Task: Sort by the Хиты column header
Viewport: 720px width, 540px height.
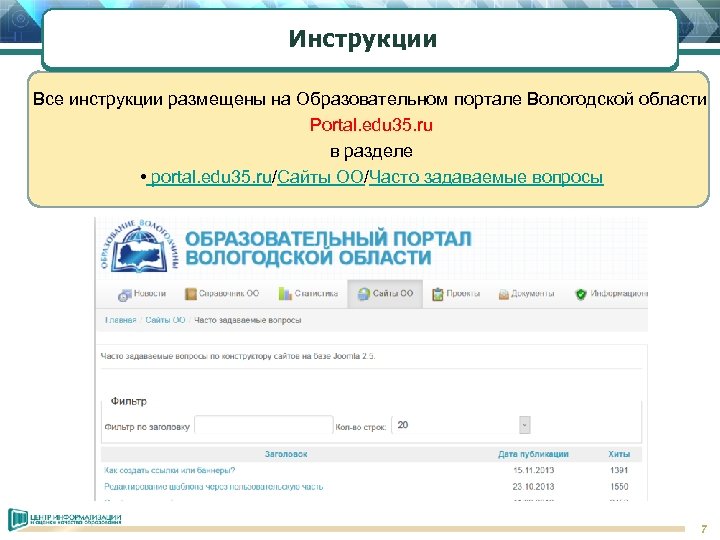Action: pos(619,454)
